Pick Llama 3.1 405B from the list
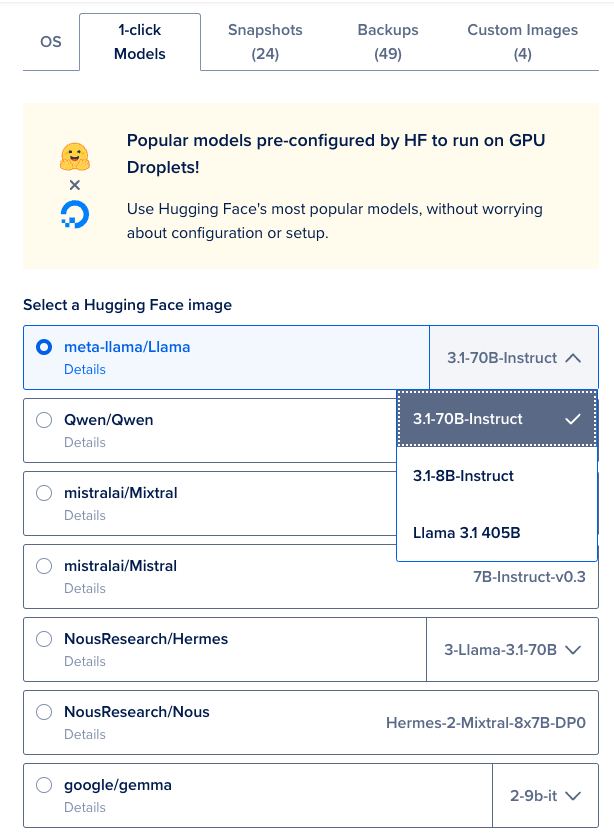 467,533
